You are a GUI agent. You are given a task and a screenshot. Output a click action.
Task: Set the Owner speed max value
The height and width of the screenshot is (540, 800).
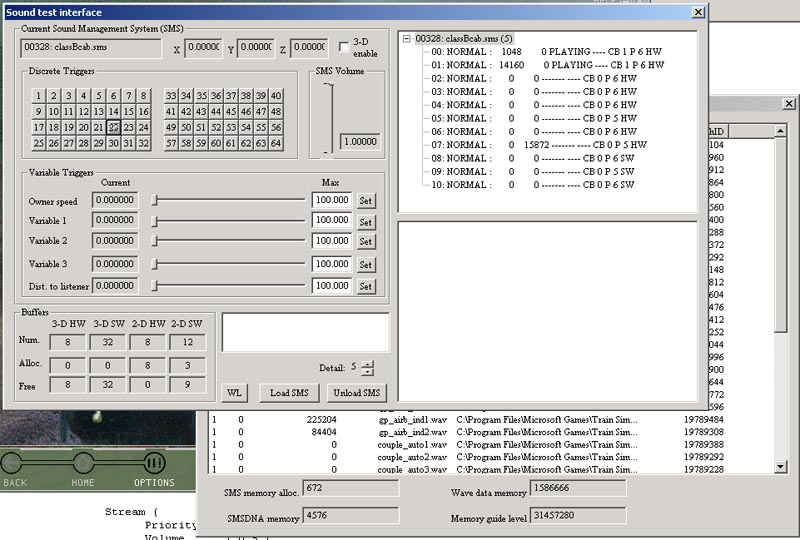pos(365,201)
